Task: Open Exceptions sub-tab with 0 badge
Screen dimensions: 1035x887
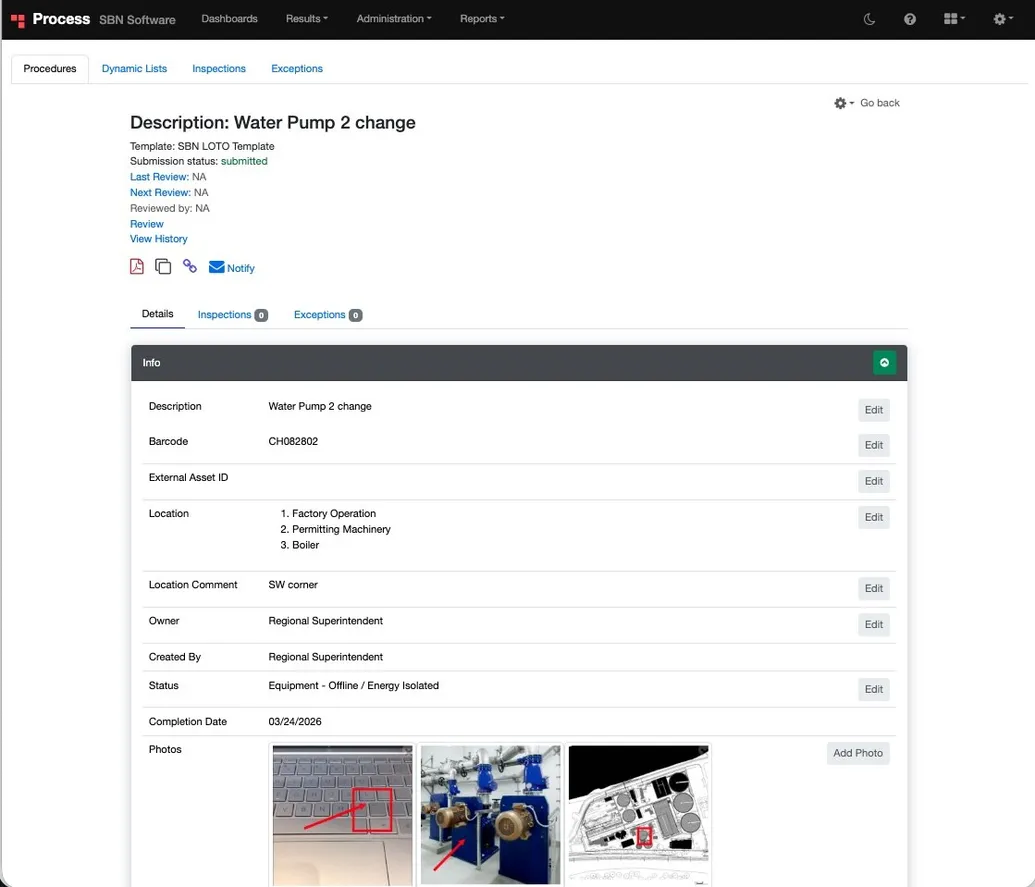Action: tap(327, 315)
